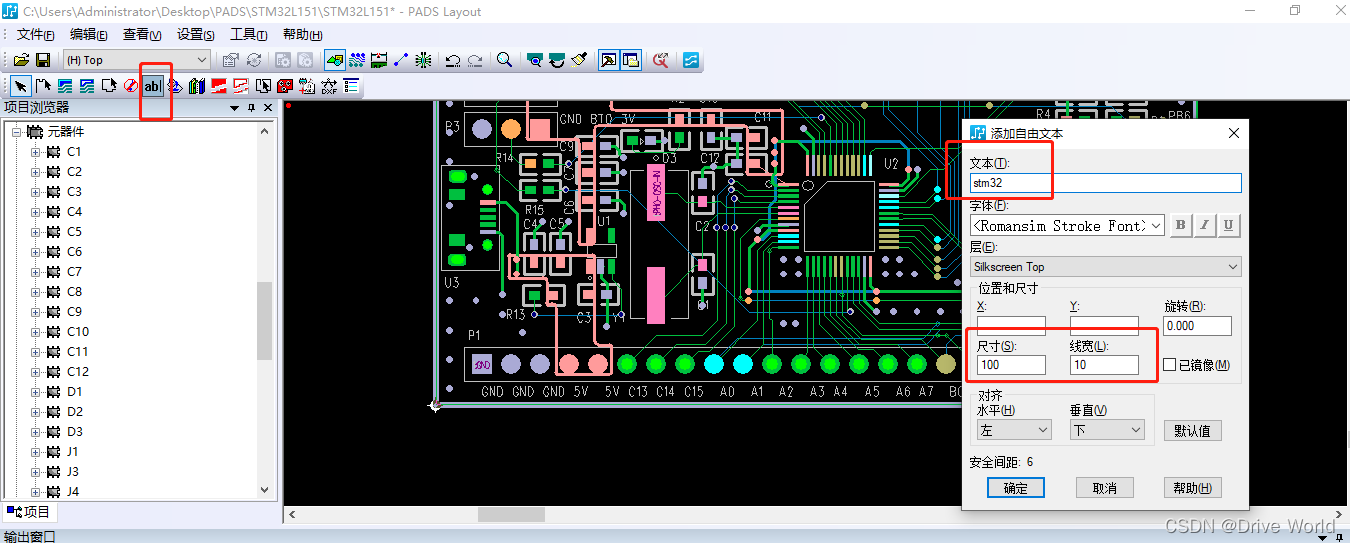The height and width of the screenshot is (543, 1350).
Task: Open the 设置 menu
Action: pos(195,34)
